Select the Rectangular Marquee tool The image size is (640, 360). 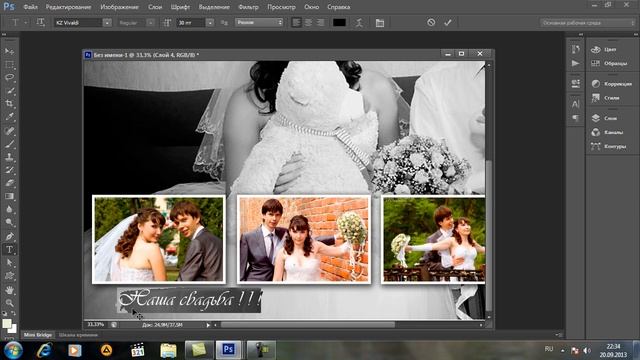9,64
